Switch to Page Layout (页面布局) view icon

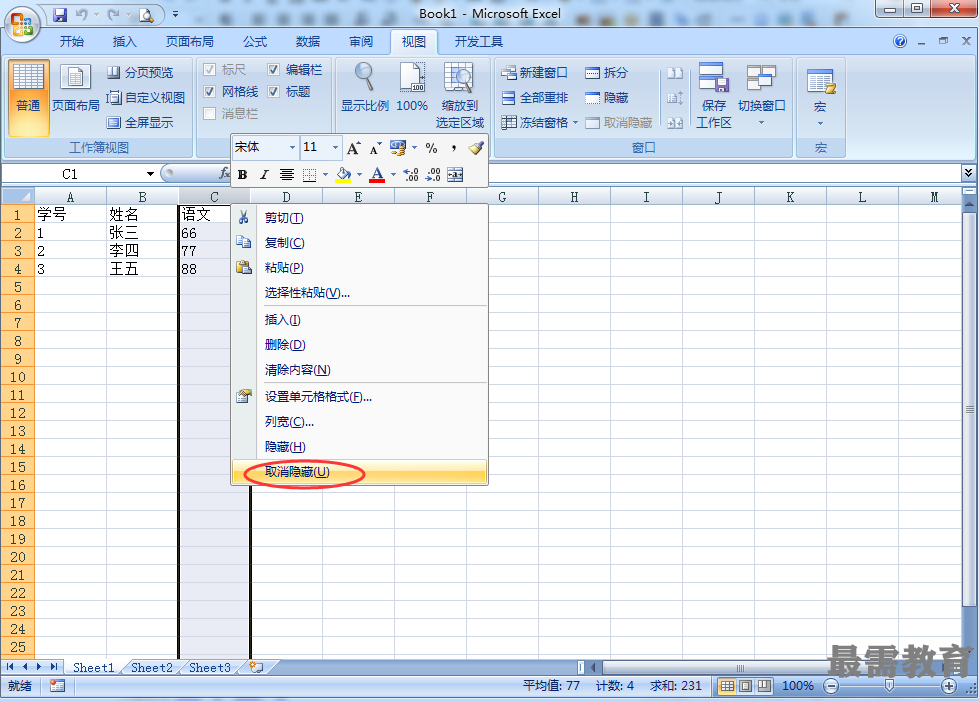click(x=76, y=89)
